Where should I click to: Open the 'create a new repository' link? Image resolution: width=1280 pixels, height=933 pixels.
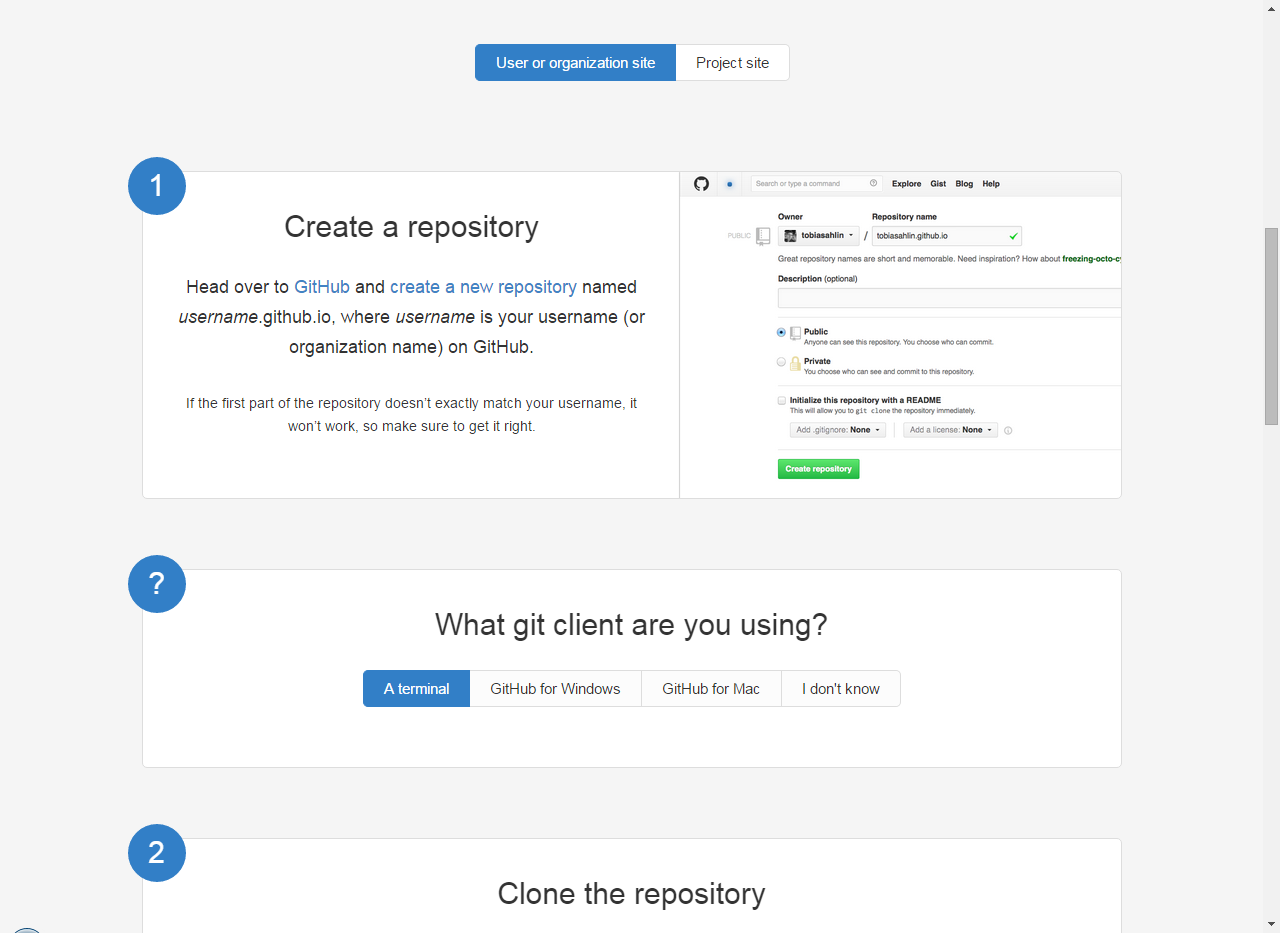coord(483,287)
